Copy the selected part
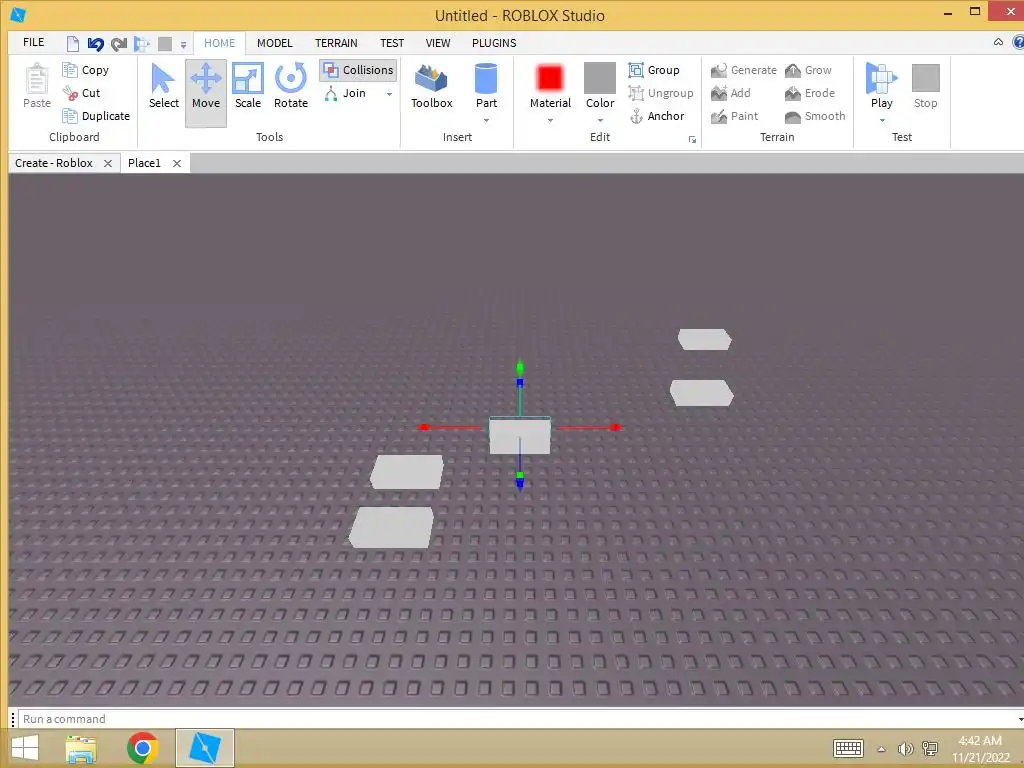 86,70
